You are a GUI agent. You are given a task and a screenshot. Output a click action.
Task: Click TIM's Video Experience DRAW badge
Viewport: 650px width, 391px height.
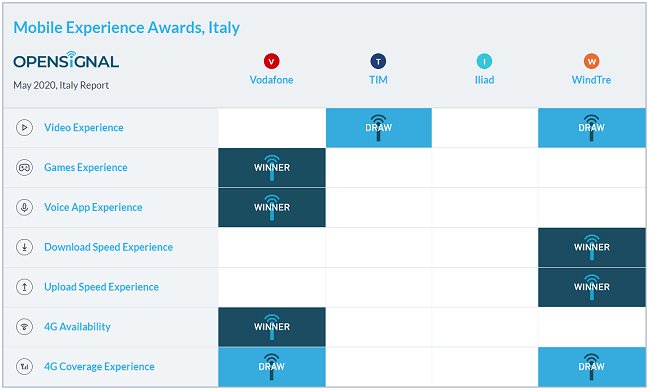[x=378, y=128]
